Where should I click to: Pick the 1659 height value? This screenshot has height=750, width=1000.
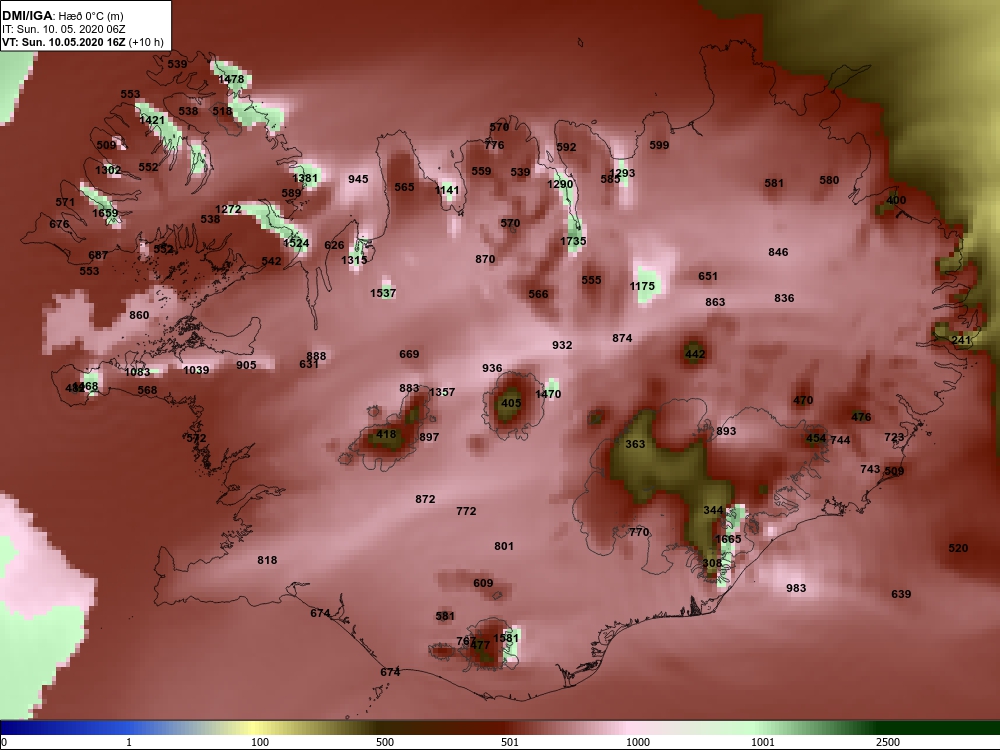coord(105,213)
